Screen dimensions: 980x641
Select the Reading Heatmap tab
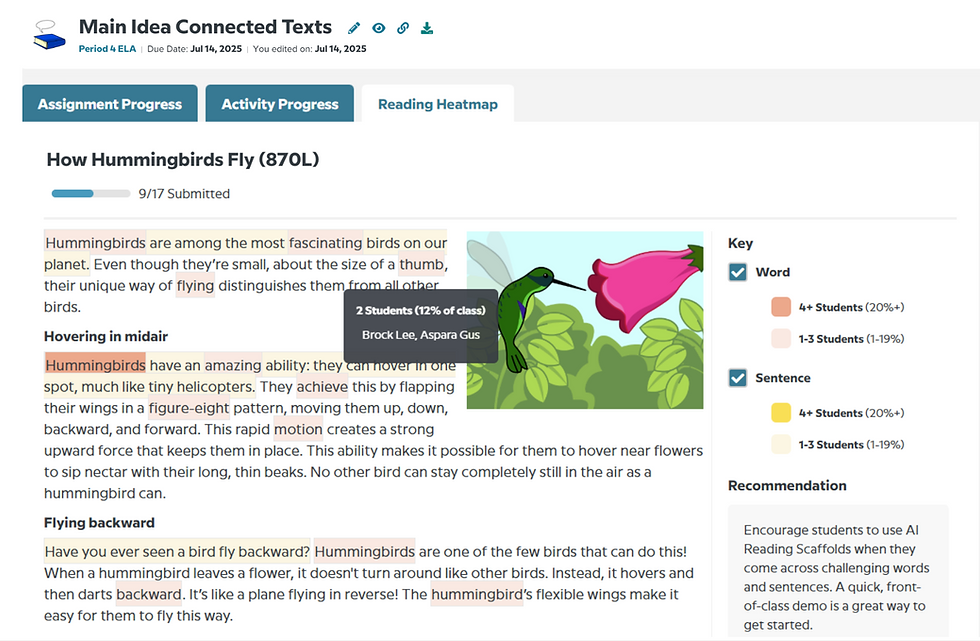point(438,104)
